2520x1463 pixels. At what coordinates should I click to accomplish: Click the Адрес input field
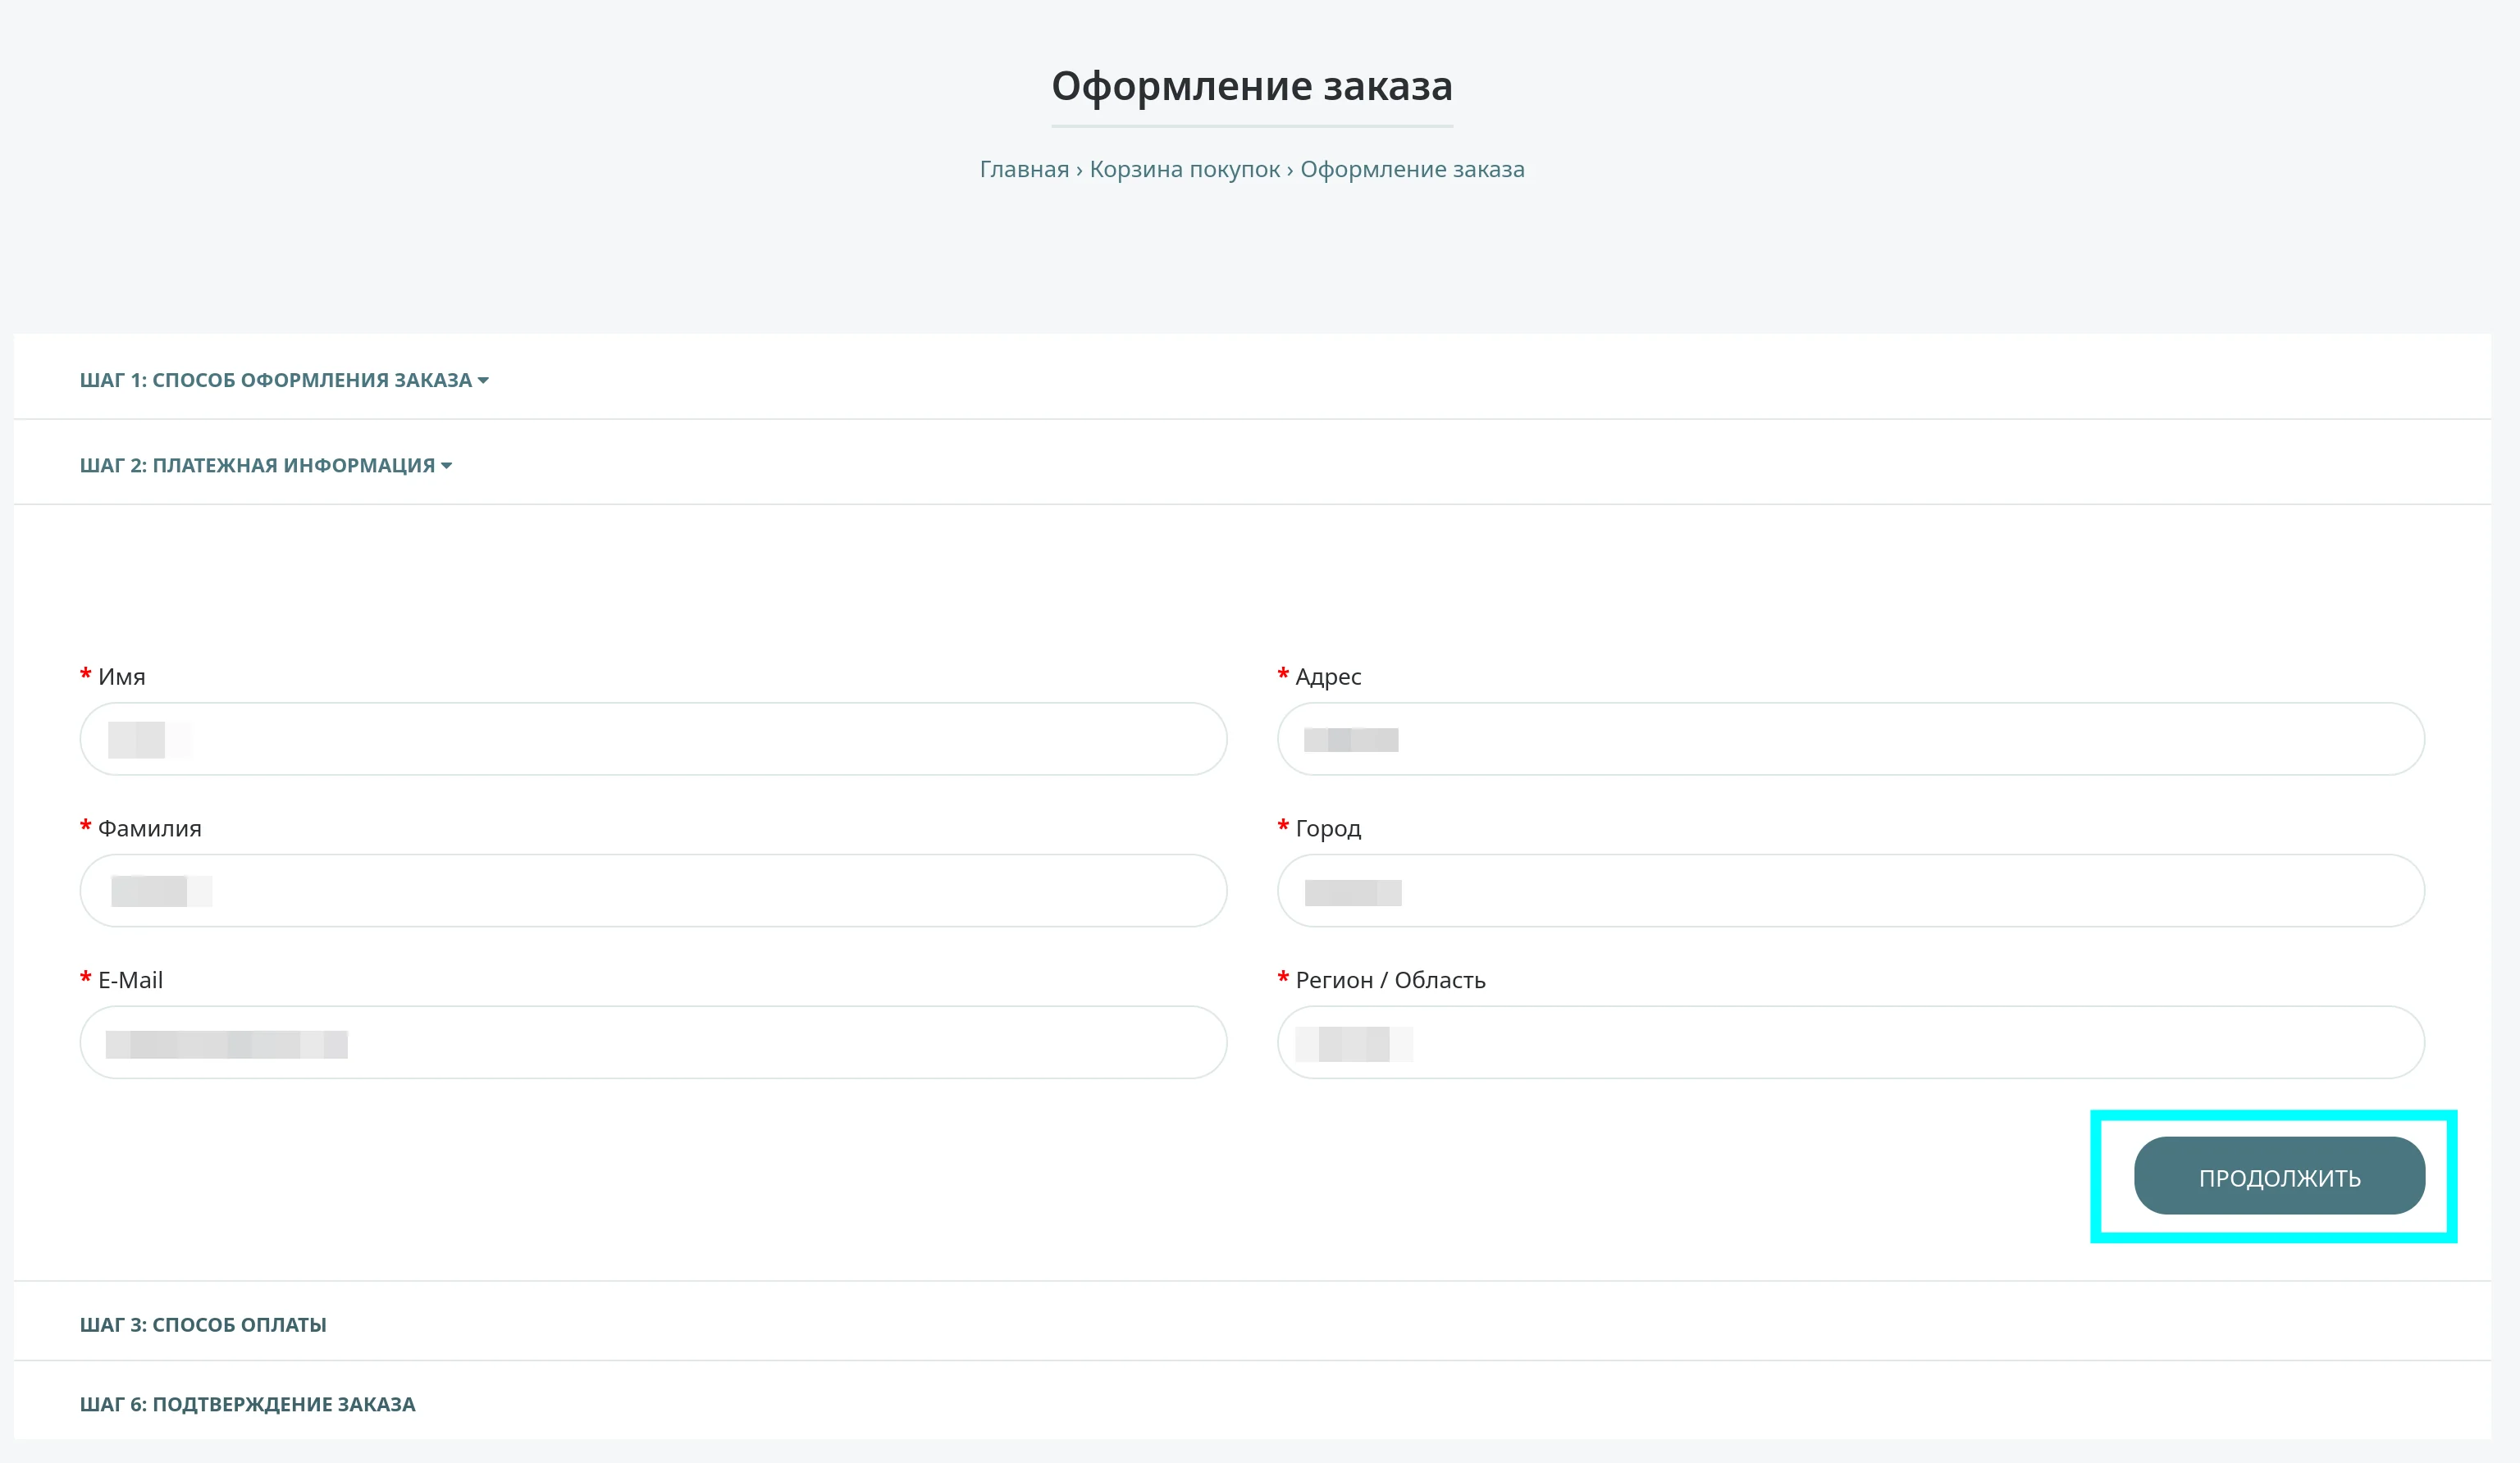[x=1850, y=739]
